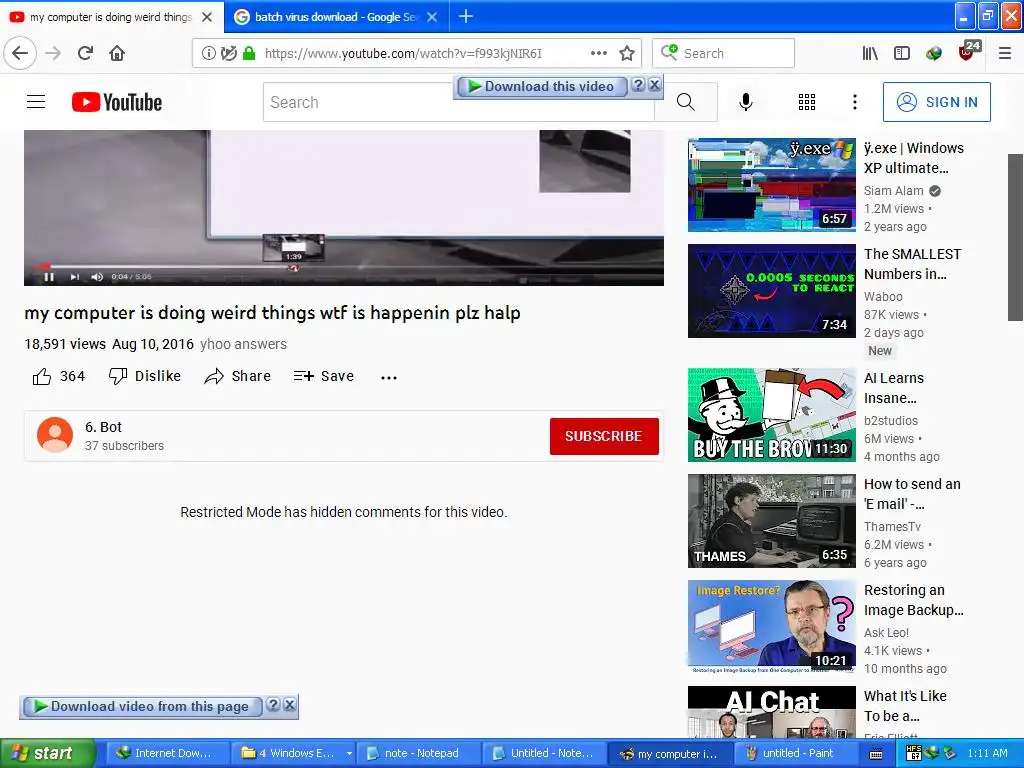The height and width of the screenshot is (768, 1024).
Task: Go back to the previous page in the browser
Action: [20, 53]
